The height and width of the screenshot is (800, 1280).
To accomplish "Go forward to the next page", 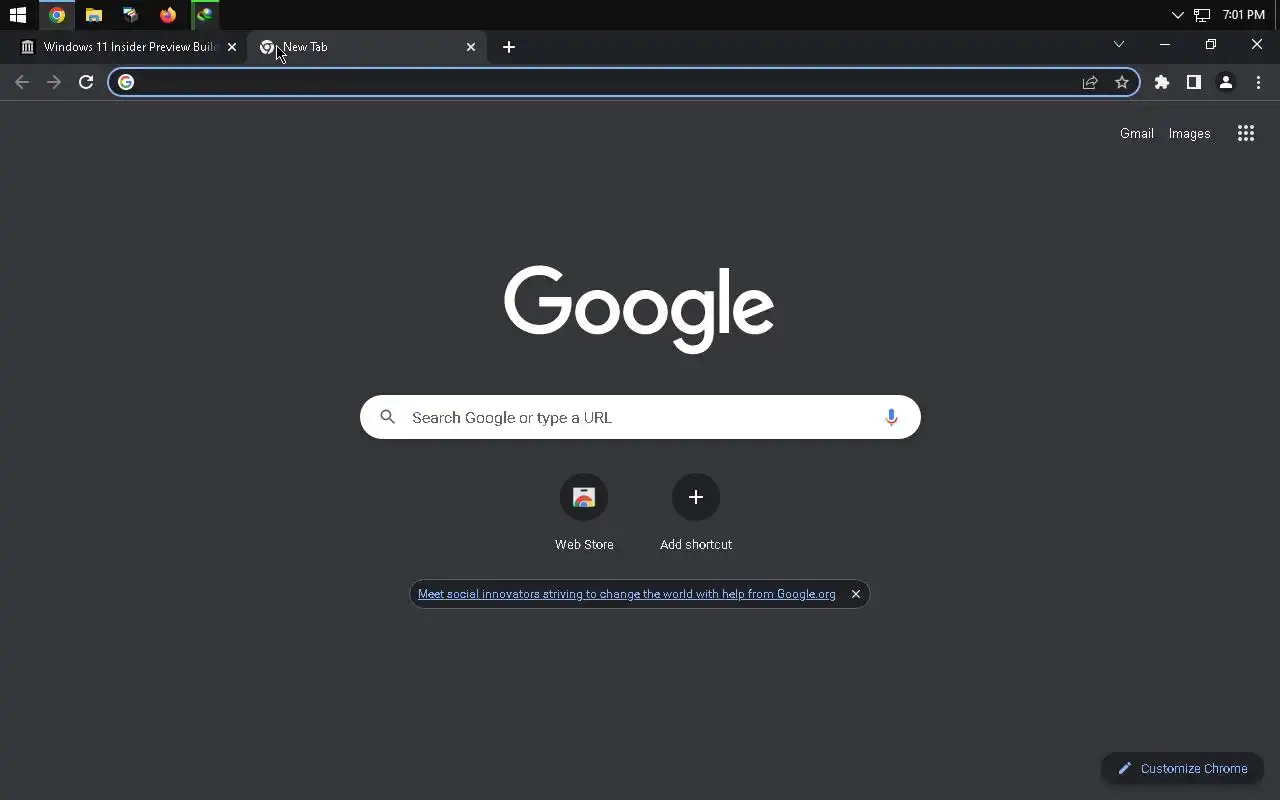I will coord(54,82).
